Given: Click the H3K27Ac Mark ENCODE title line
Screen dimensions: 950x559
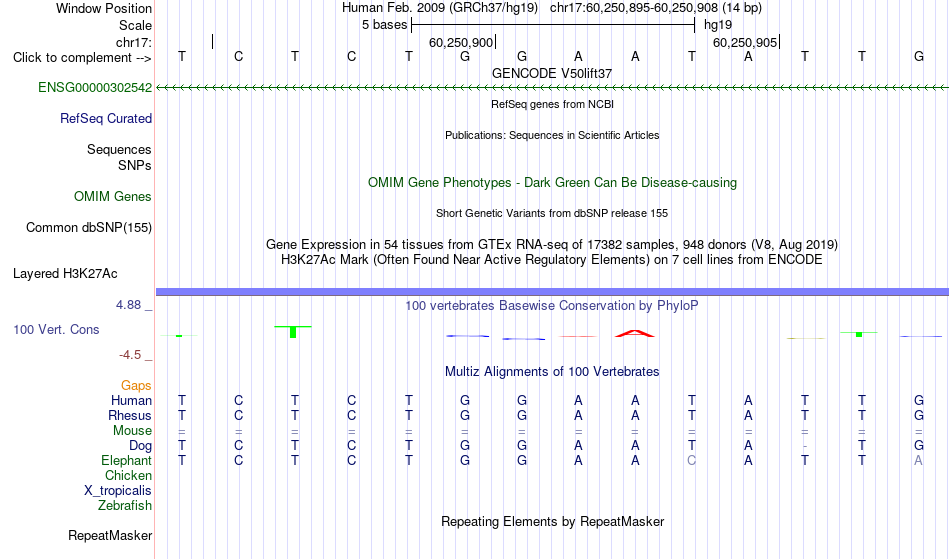Looking at the screenshot, I should pyautogui.click(x=552, y=260).
